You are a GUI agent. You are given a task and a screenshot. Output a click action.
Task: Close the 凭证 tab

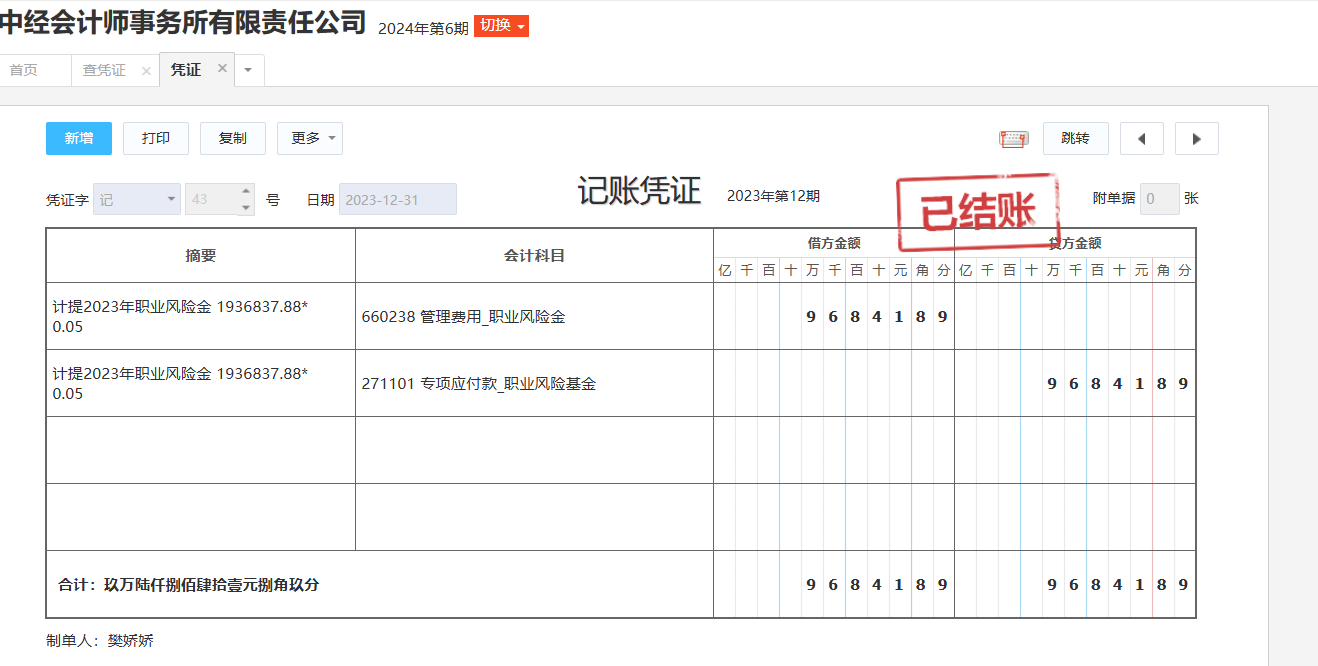pyautogui.click(x=222, y=69)
